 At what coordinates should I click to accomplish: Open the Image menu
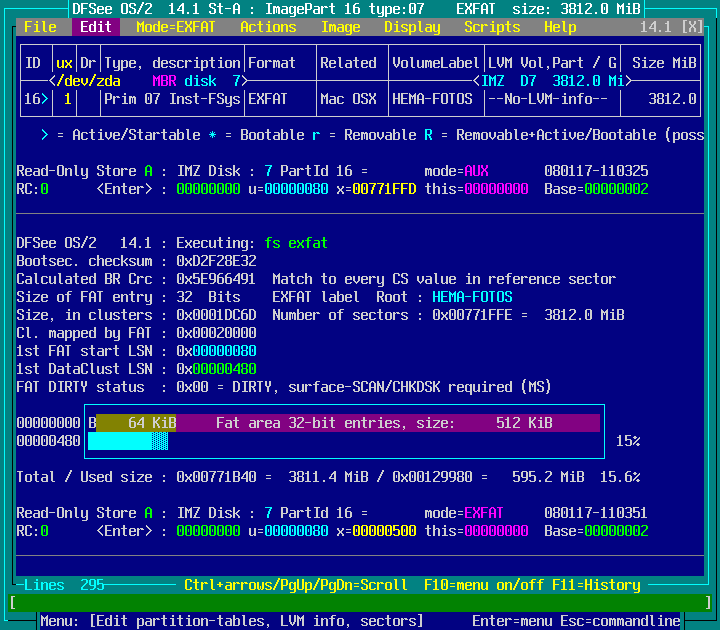340,27
